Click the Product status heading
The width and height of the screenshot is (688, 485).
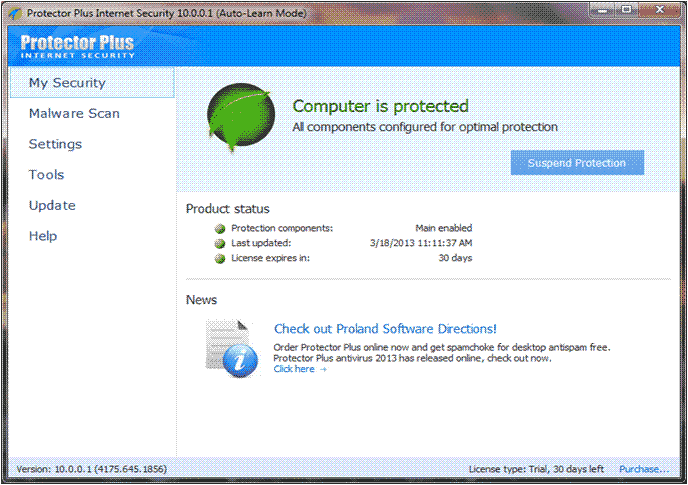(227, 209)
